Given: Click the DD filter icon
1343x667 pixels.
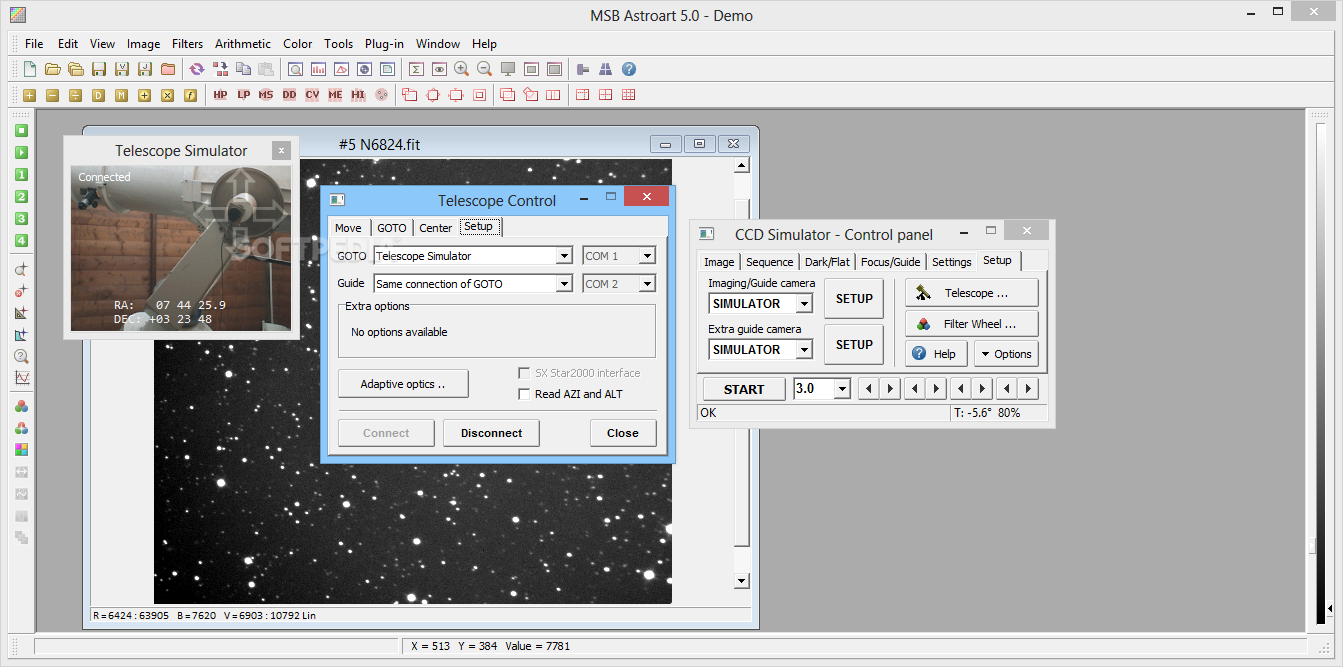Looking at the screenshot, I should pyautogui.click(x=289, y=95).
